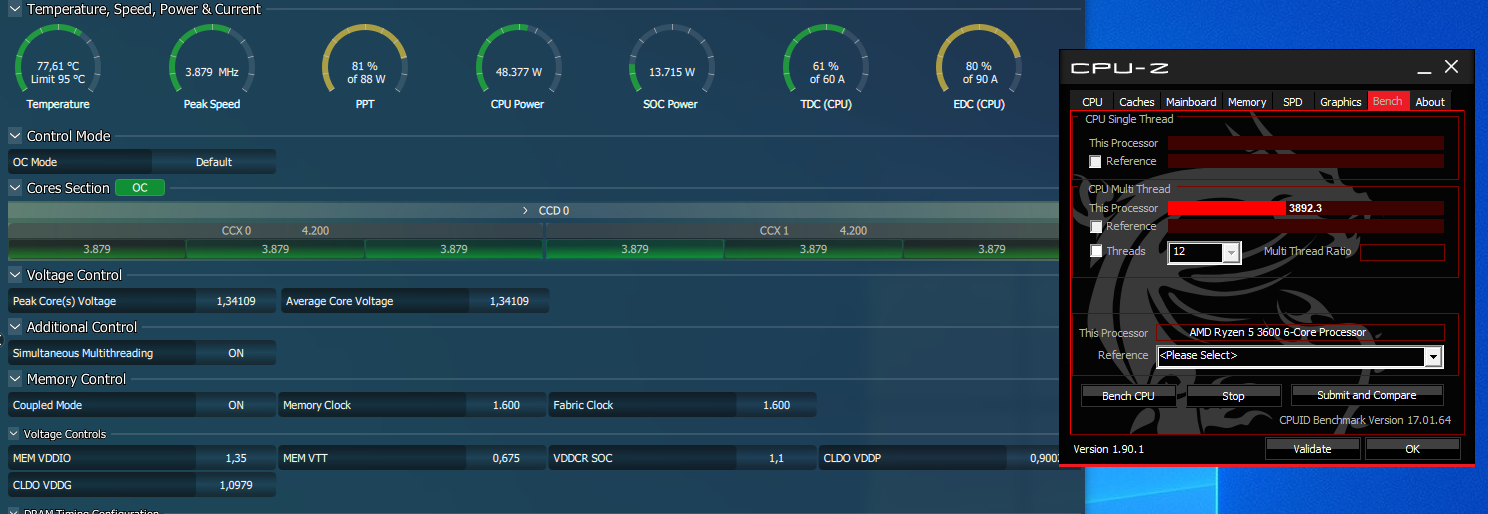Viewport: 1488px width, 514px height.
Task: Click the MEM VDDIO 1,35 value
Action: point(236,458)
